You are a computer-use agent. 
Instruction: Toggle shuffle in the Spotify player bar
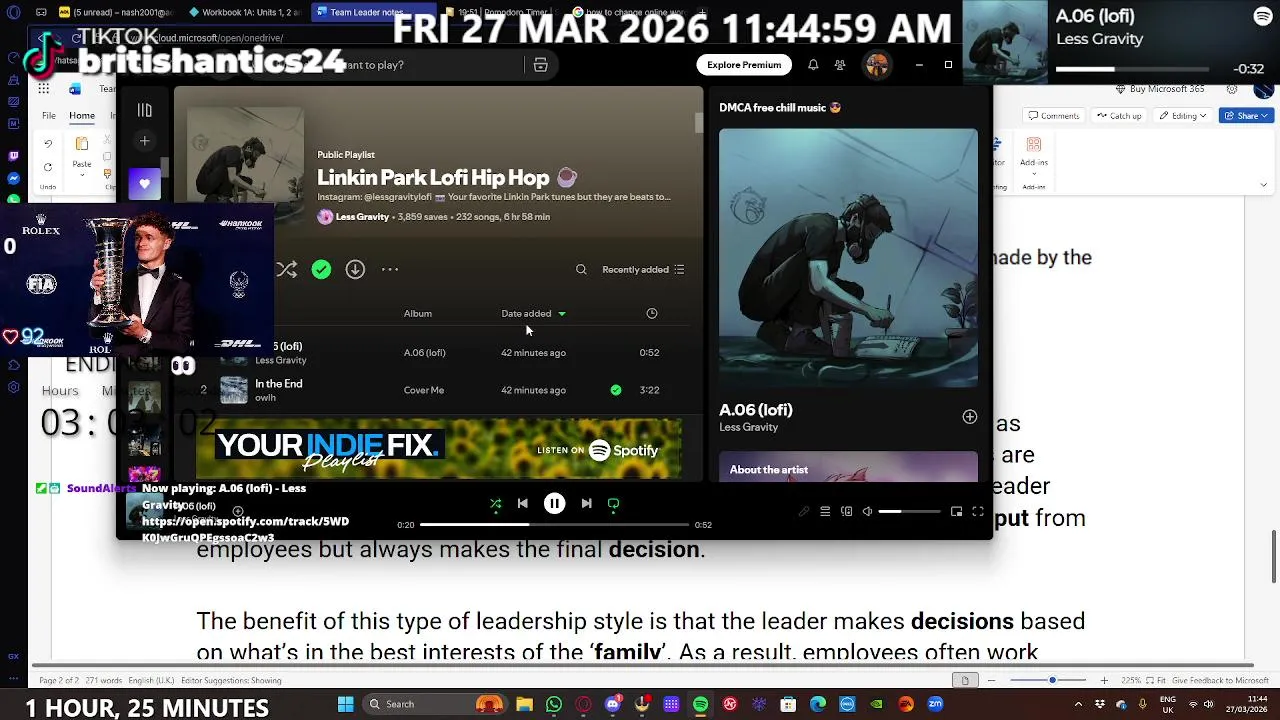495,504
